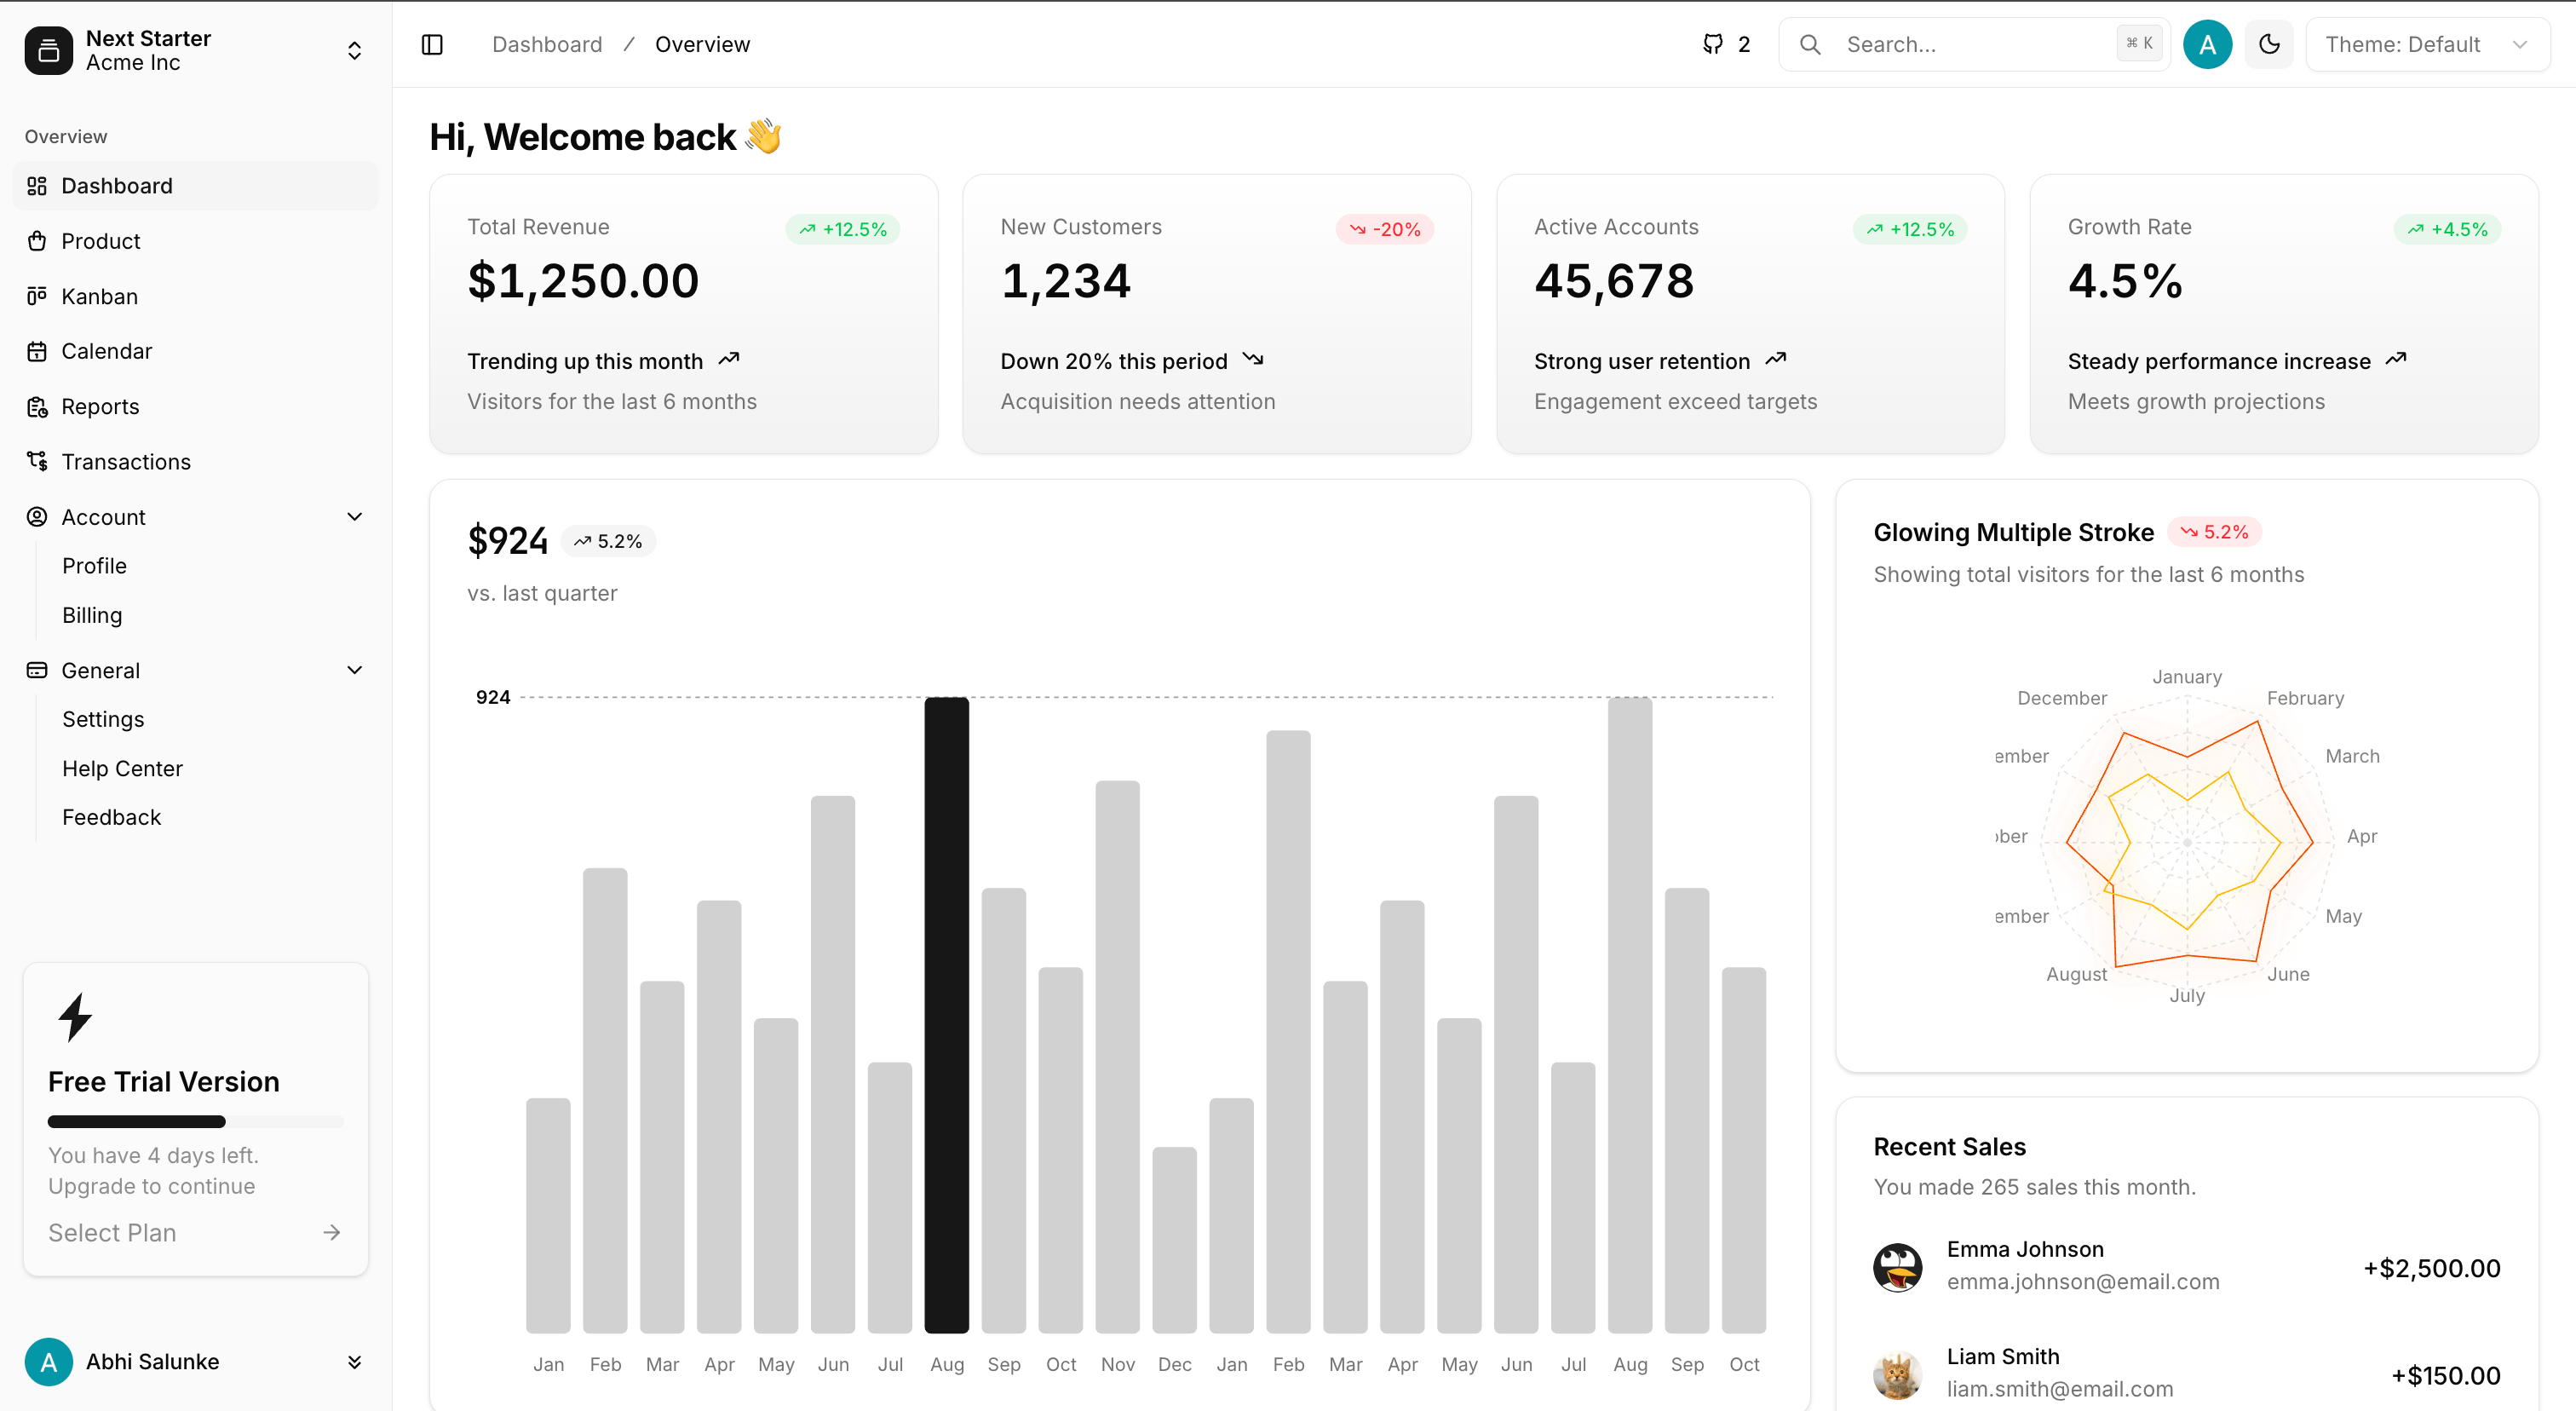Click the Dashboard breadcrumb link

coord(547,44)
